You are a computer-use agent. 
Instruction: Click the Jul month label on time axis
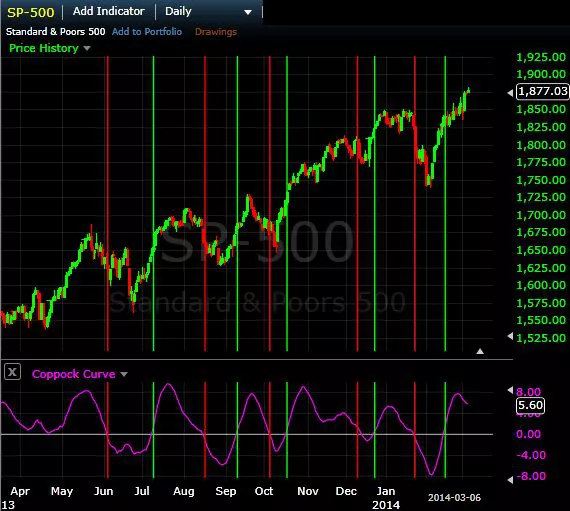click(x=142, y=491)
